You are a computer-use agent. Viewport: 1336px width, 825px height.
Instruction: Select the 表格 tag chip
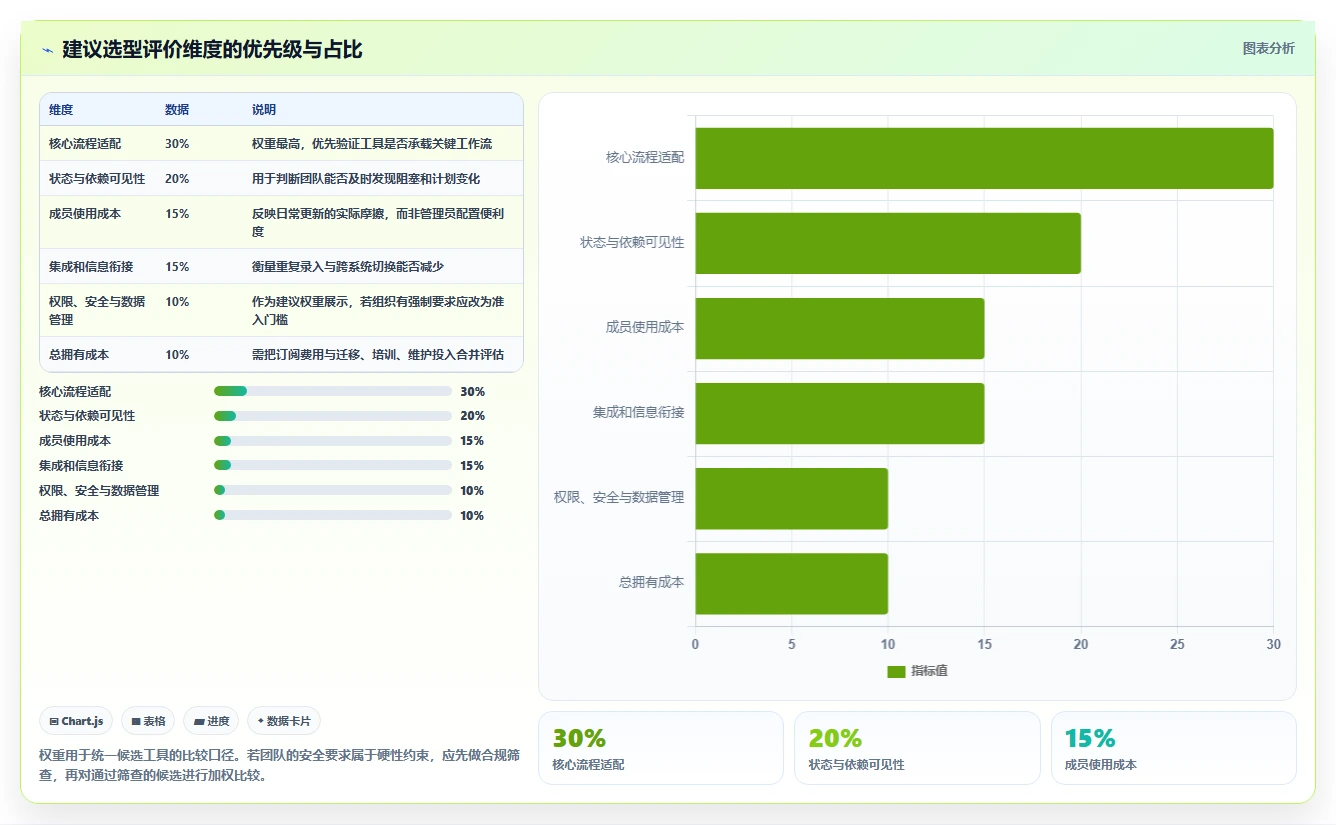click(x=148, y=721)
